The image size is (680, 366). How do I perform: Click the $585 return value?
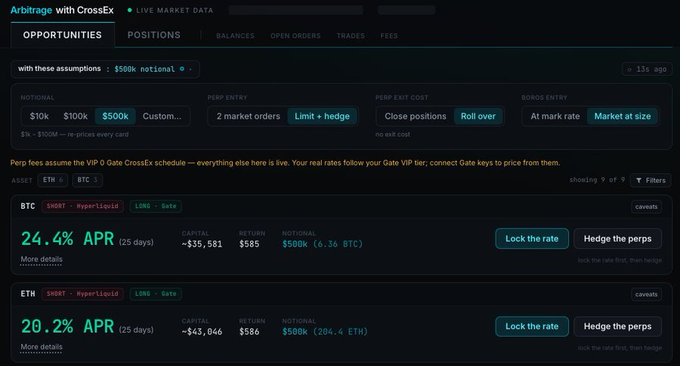(x=249, y=244)
